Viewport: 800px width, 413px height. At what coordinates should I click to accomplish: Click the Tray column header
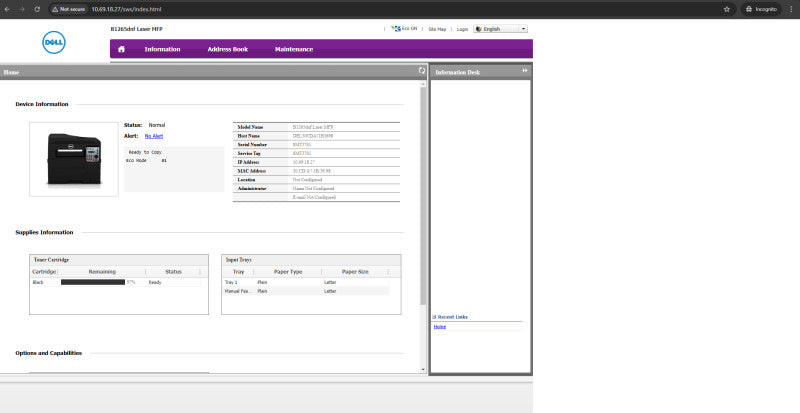238,272
